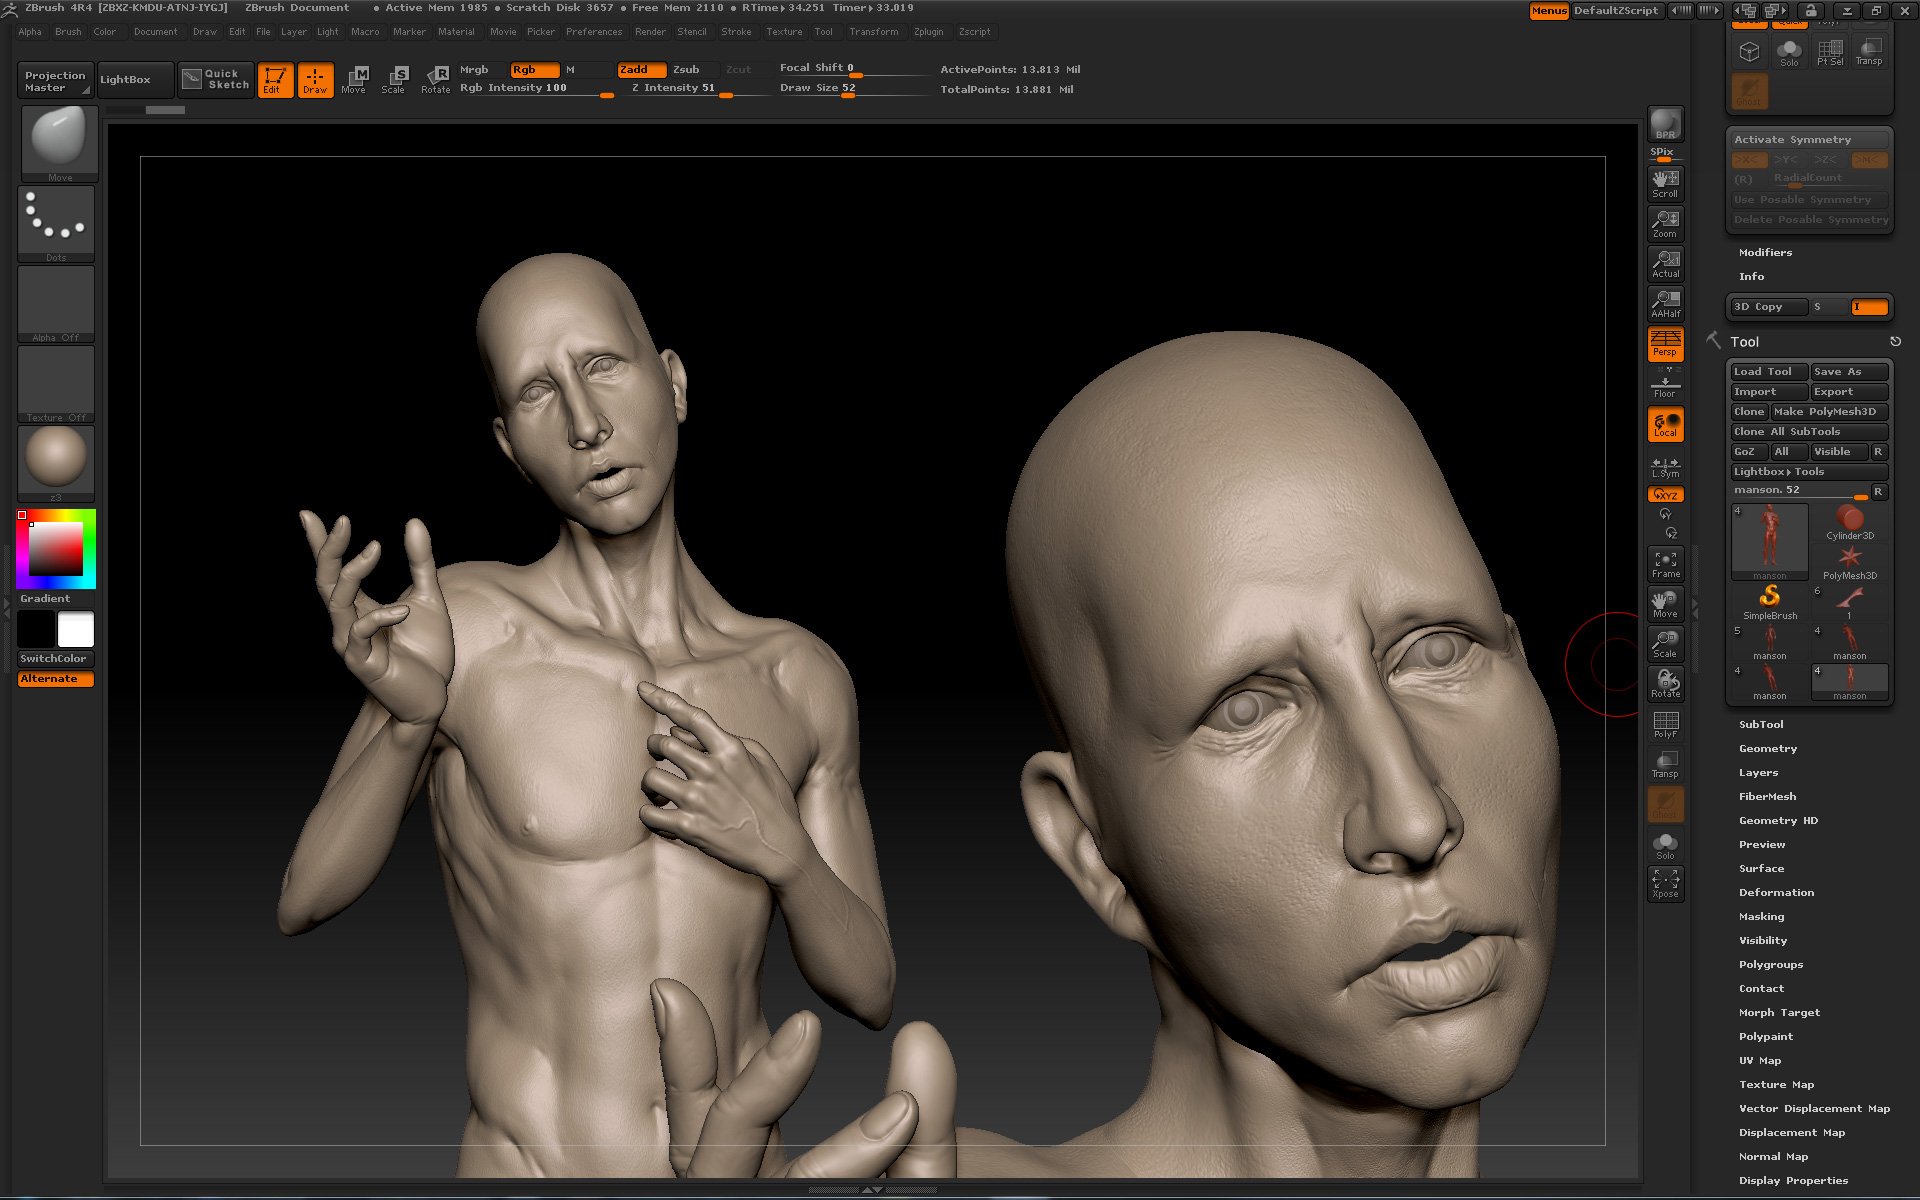Open the Texture Off selector

[56, 384]
